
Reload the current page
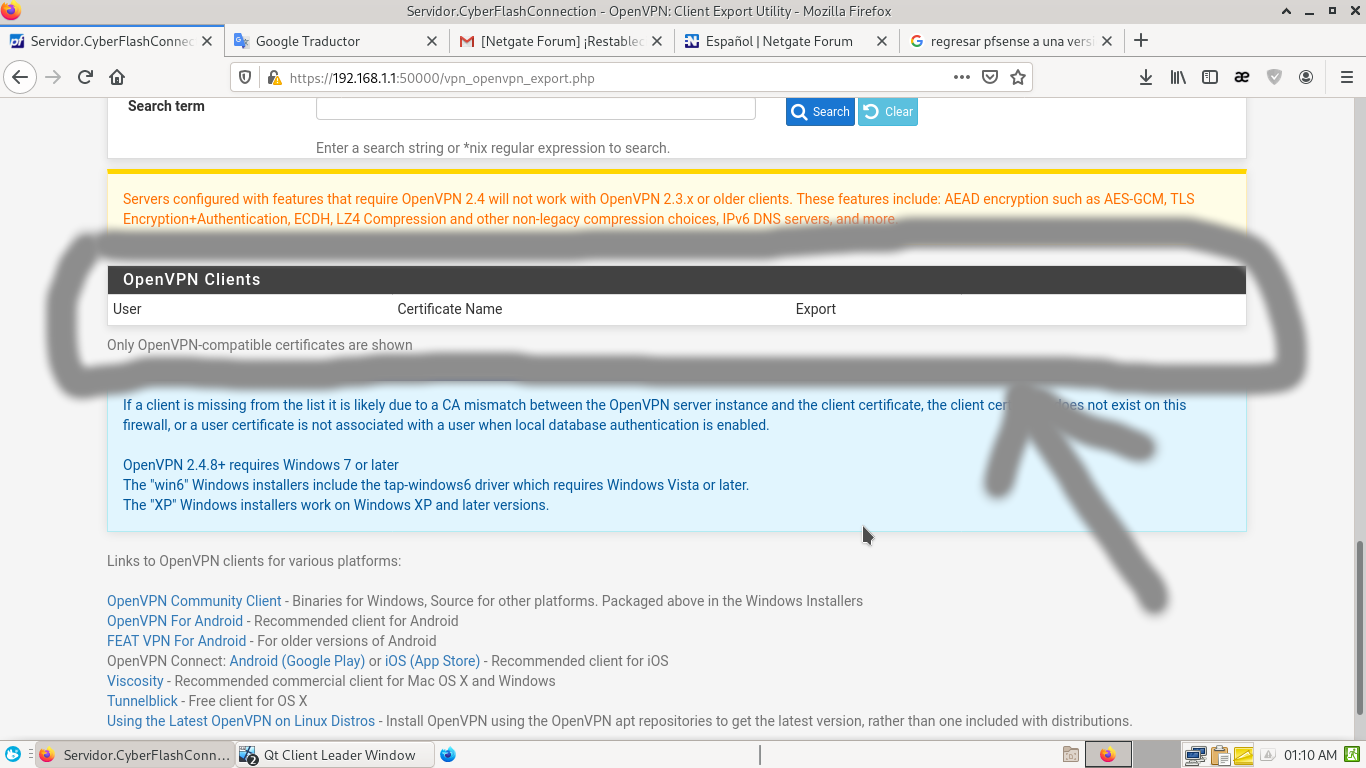tap(85, 77)
